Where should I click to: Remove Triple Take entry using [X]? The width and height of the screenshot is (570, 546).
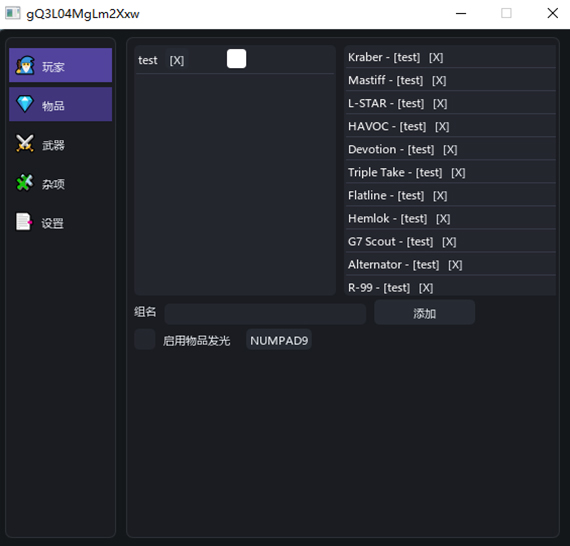coord(458,173)
